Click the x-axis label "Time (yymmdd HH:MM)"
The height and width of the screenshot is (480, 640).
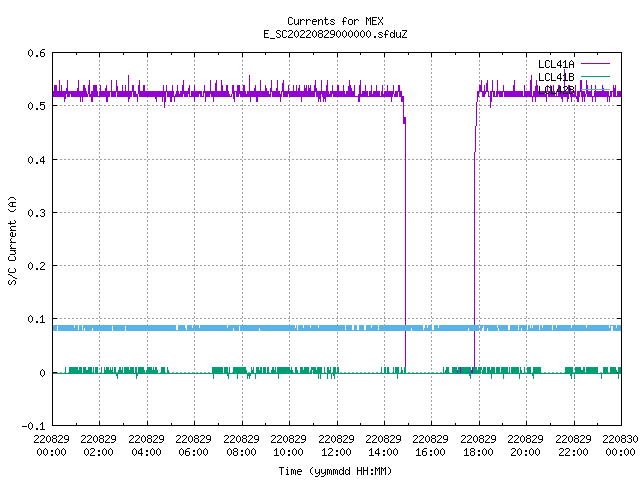click(x=335, y=471)
